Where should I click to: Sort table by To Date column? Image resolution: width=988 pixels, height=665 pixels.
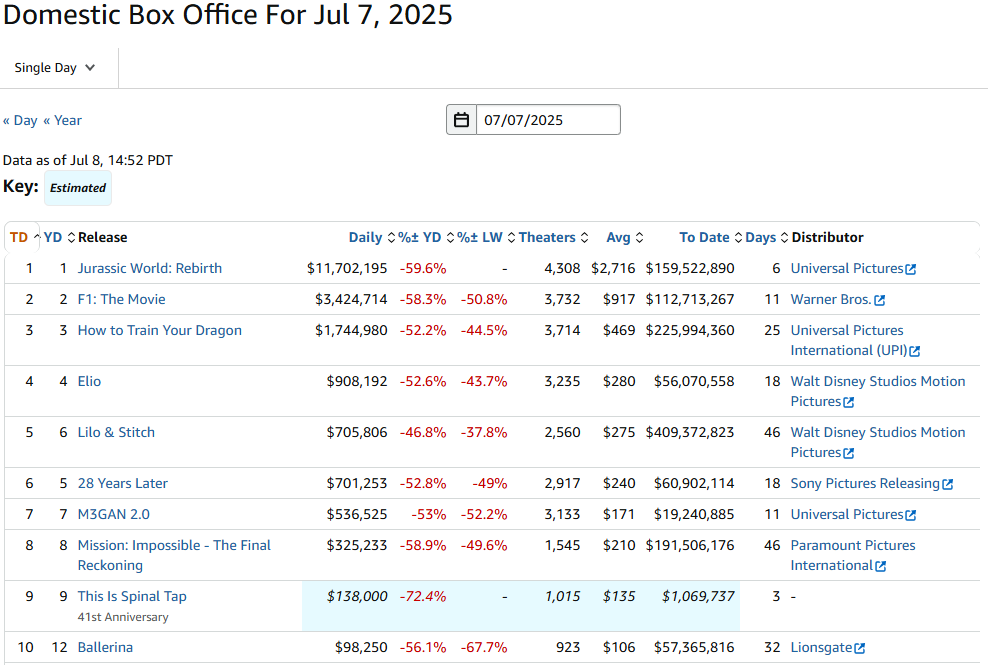[x=711, y=237]
